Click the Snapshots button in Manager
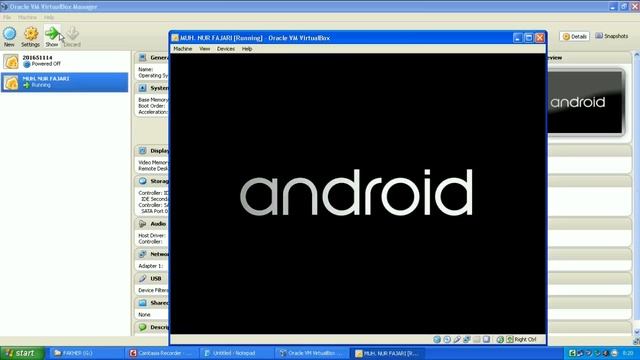 (611, 36)
